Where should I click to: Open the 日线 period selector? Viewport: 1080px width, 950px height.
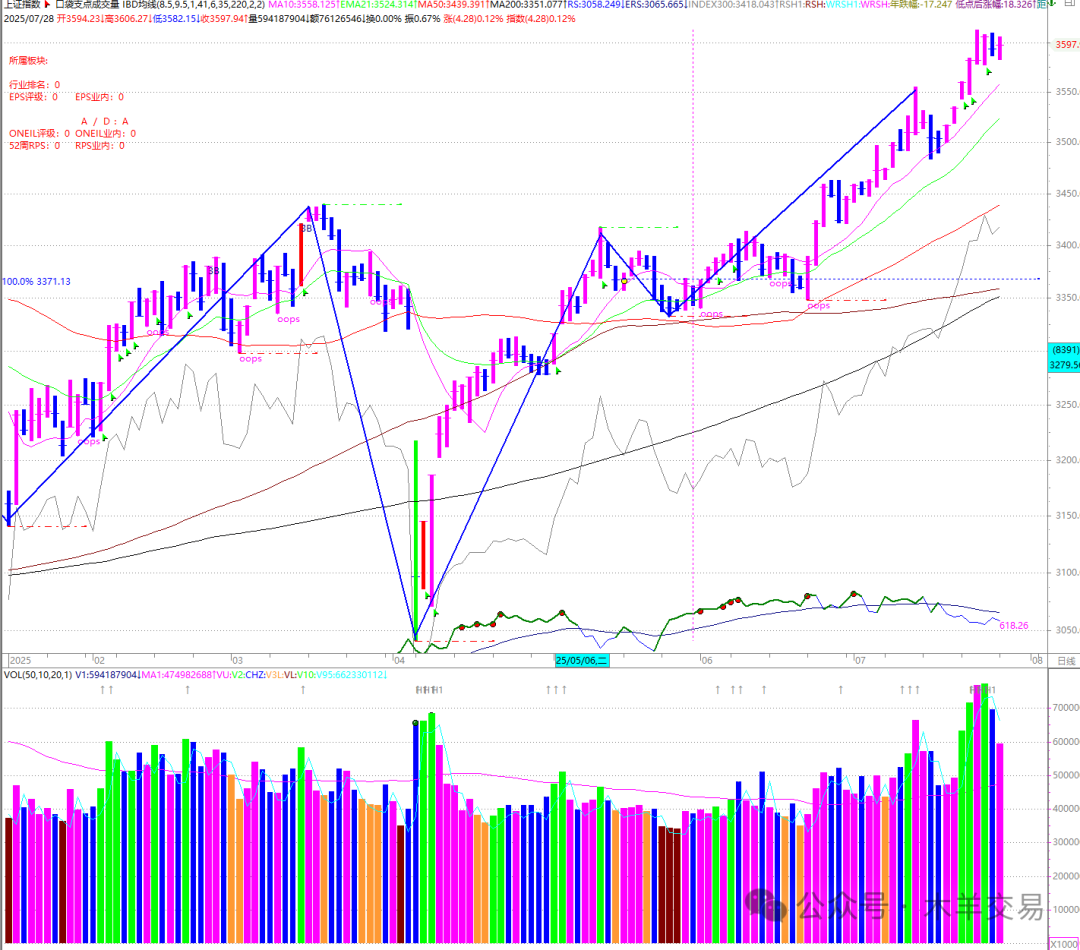(x=1066, y=661)
